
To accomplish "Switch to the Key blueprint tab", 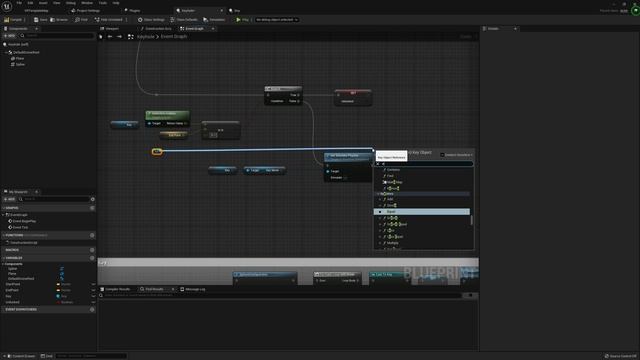I will [235, 11].
